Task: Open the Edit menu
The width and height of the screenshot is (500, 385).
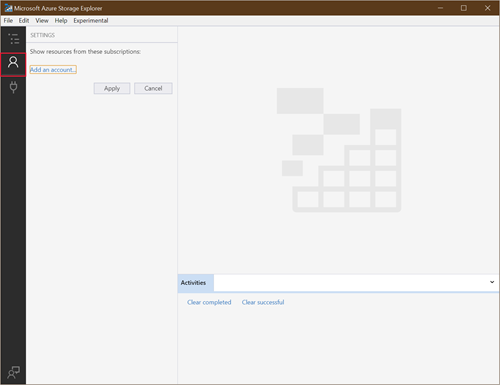Action: point(24,21)
